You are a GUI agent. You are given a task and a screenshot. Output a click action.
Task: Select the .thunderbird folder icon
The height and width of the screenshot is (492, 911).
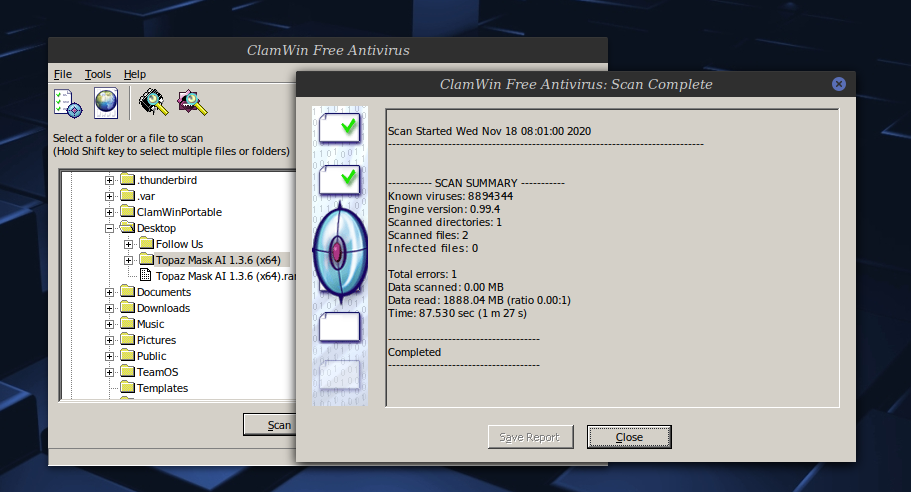(x=128, y=179)
